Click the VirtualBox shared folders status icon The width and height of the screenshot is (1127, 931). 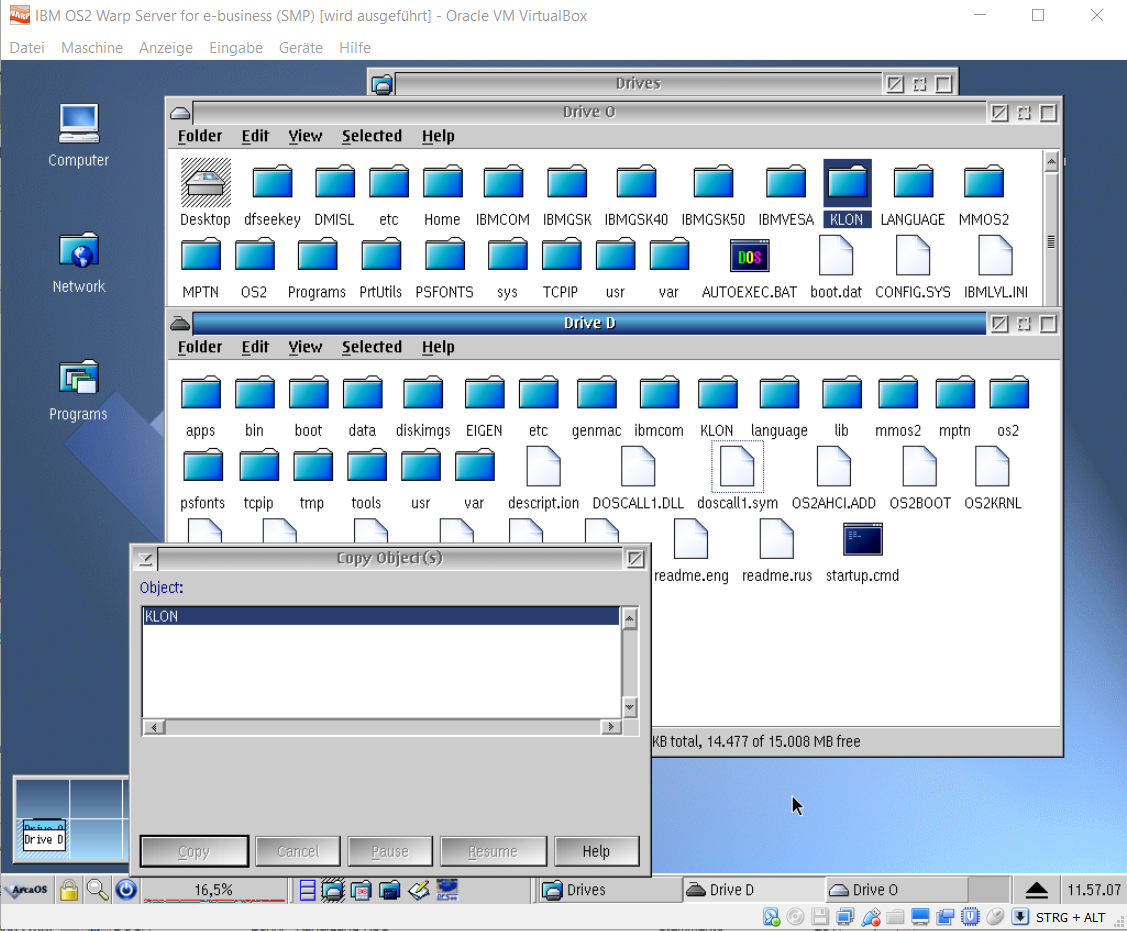[895, 917]
